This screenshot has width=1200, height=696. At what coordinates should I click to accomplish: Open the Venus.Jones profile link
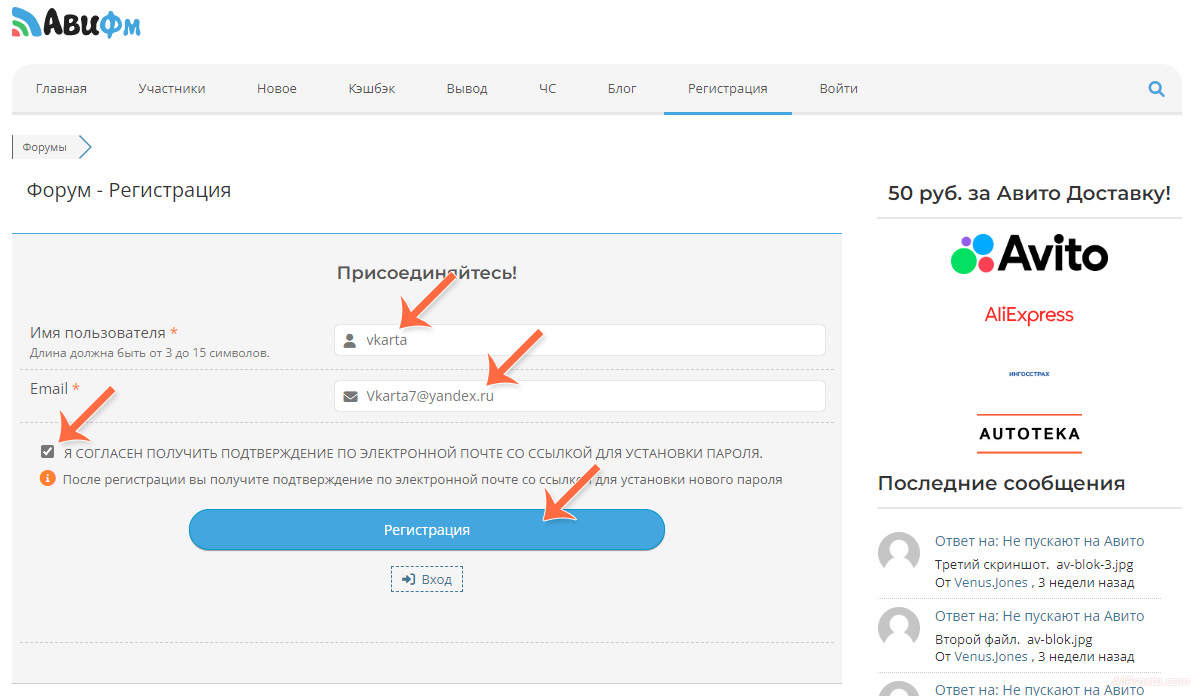point(991,582)
